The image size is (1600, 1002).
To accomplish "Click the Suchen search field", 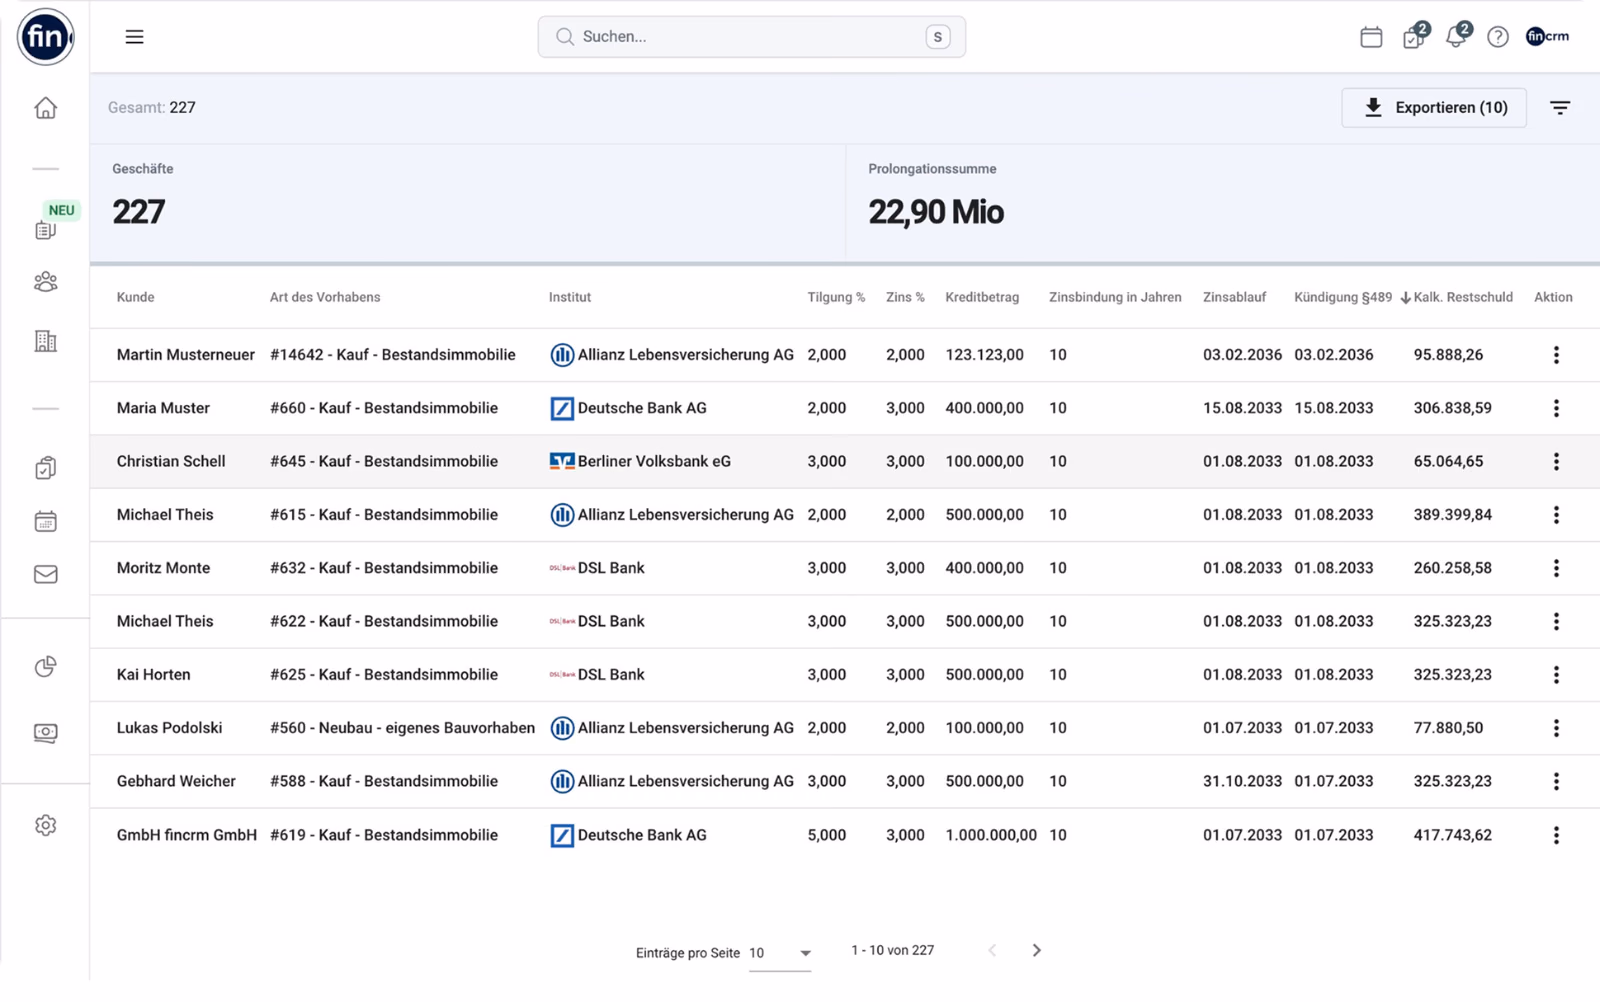I will click(751, 37).
